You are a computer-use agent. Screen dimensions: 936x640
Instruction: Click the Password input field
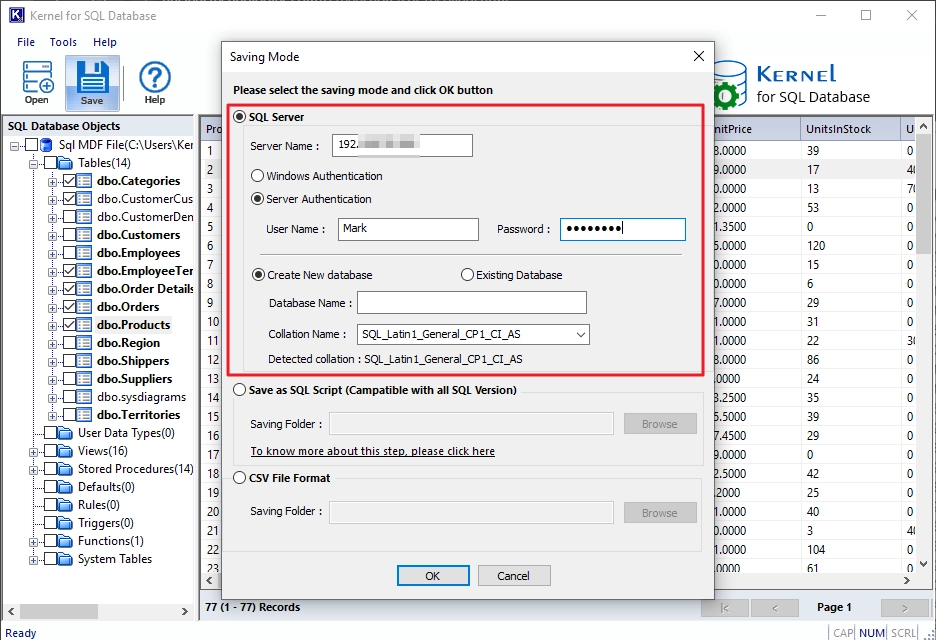623,229
